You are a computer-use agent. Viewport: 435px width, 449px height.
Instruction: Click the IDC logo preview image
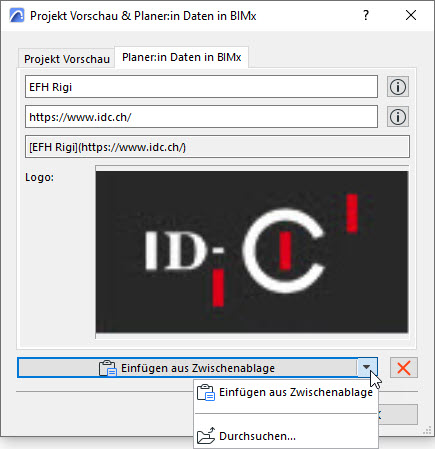[x=252, y=252]
